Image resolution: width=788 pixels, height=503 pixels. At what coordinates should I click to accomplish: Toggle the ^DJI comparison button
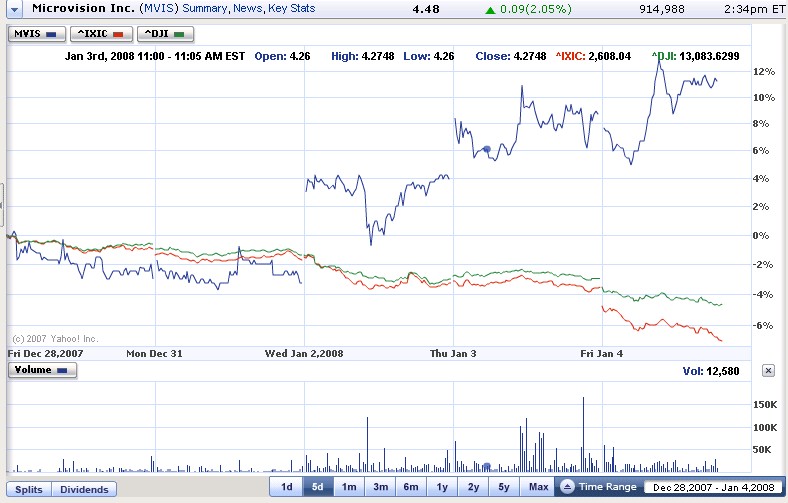(165, 34)
